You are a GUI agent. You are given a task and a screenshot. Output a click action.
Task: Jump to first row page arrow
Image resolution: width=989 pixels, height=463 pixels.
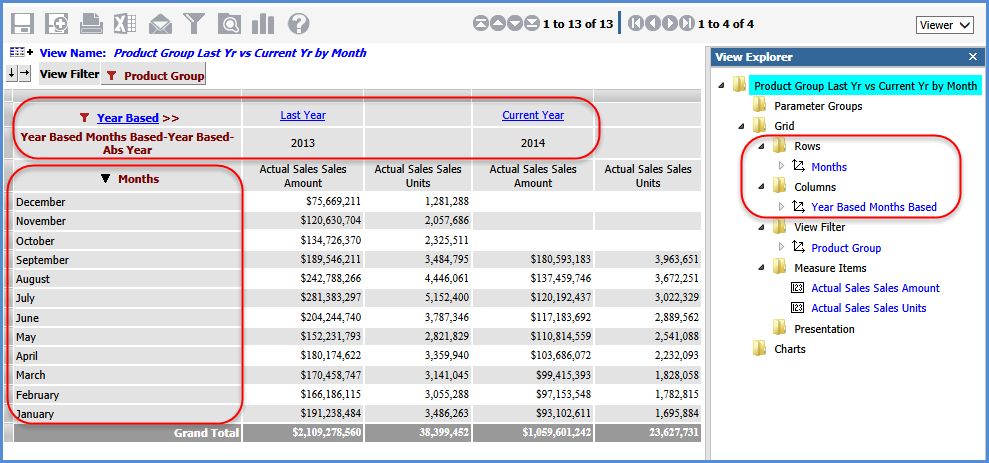coord(481,23)
